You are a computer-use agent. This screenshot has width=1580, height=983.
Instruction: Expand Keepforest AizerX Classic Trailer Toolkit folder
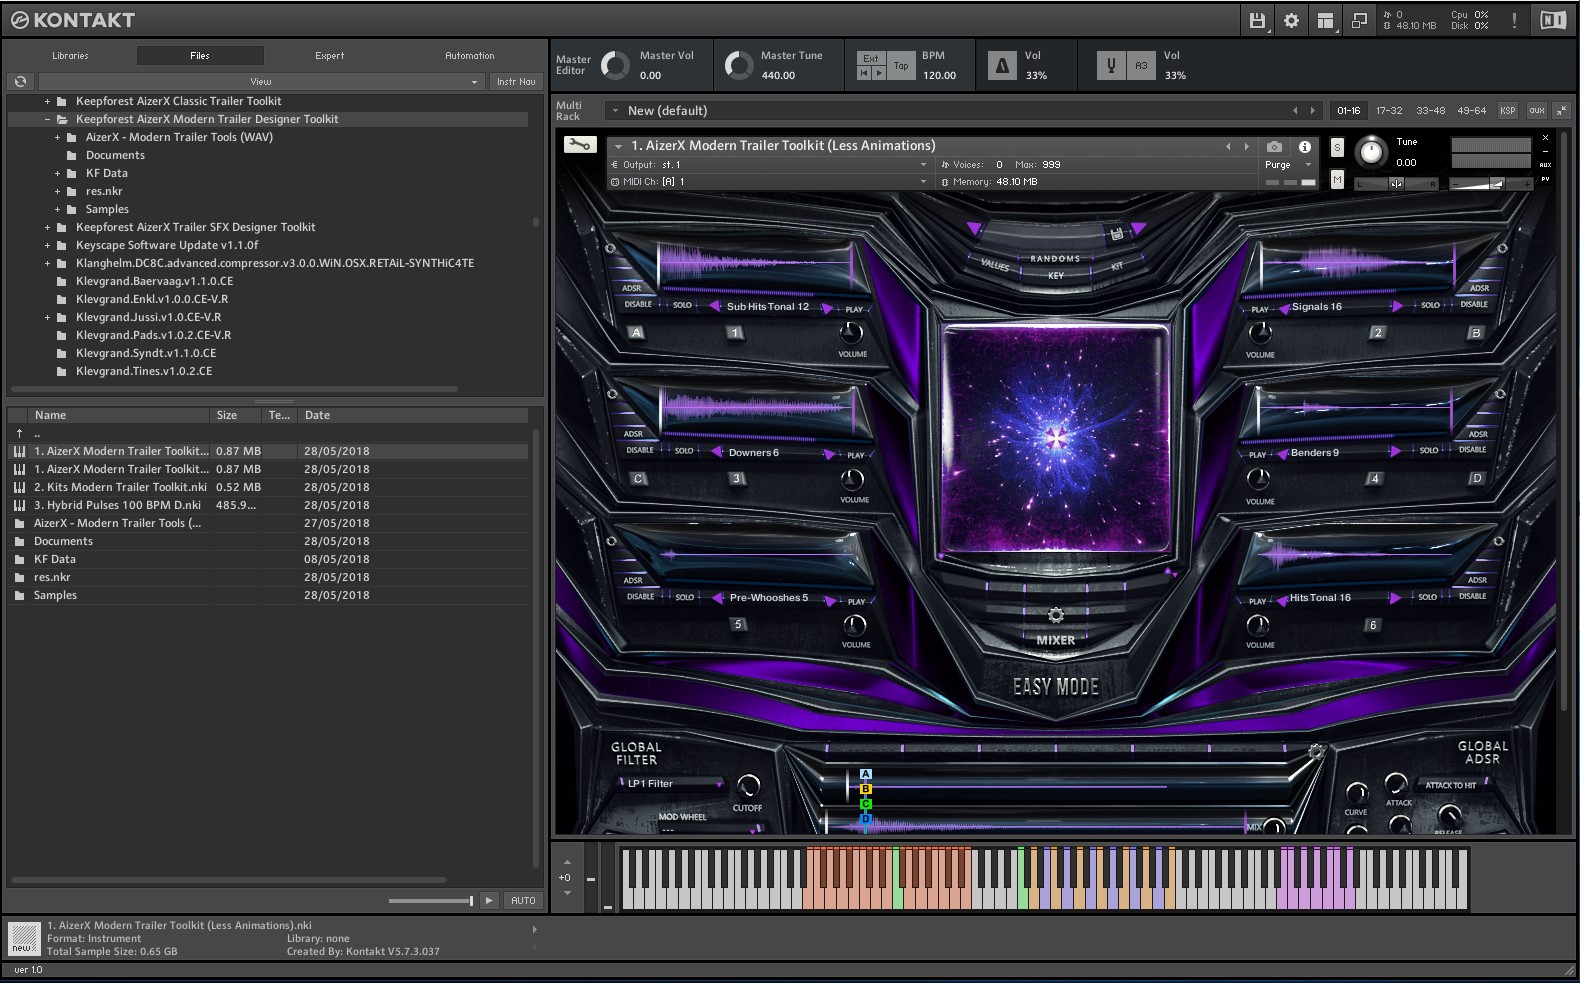pos(47,101)
